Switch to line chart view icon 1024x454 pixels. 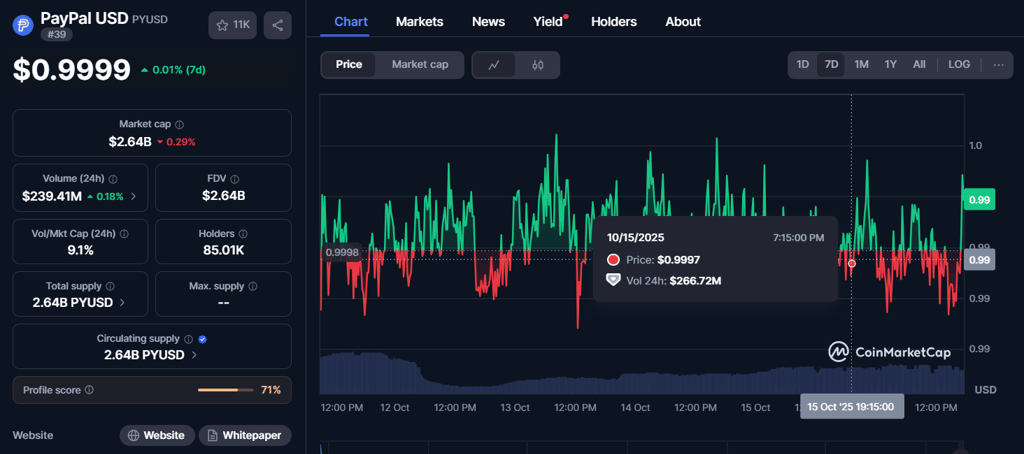[x=494, y=65]
